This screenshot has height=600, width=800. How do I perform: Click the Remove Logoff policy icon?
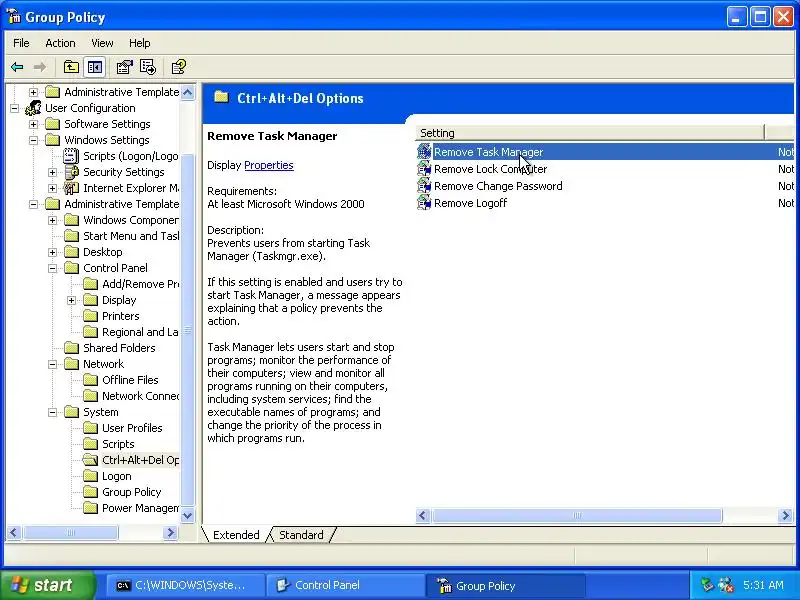pos(424,203)
